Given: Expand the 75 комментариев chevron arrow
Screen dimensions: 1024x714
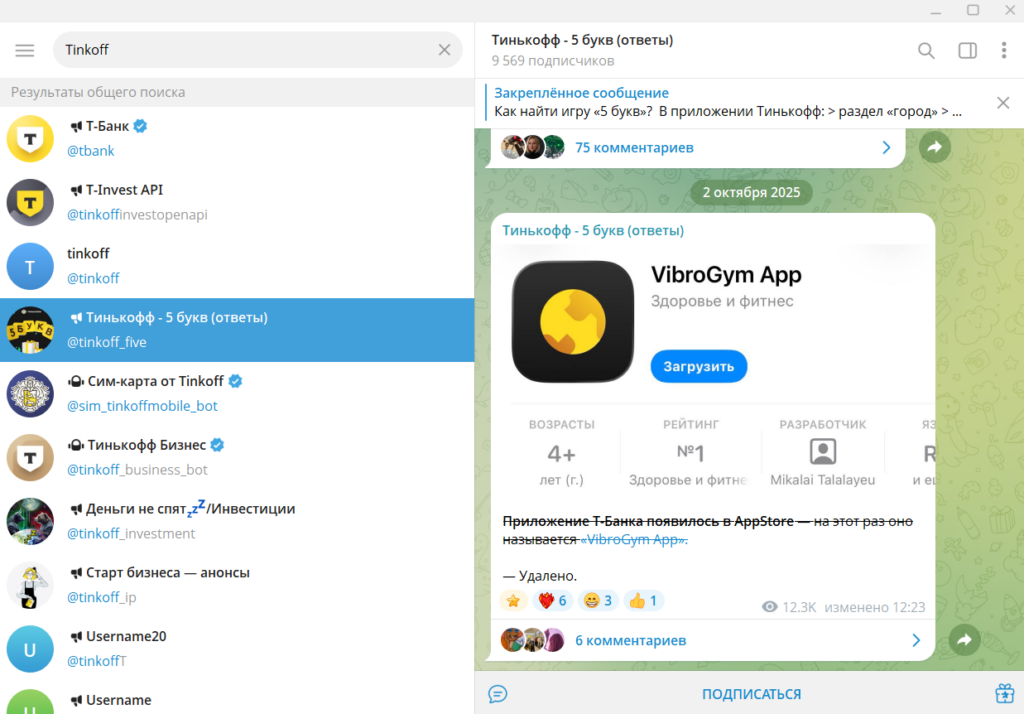Looking at the screenshot, I should (886, 148).
